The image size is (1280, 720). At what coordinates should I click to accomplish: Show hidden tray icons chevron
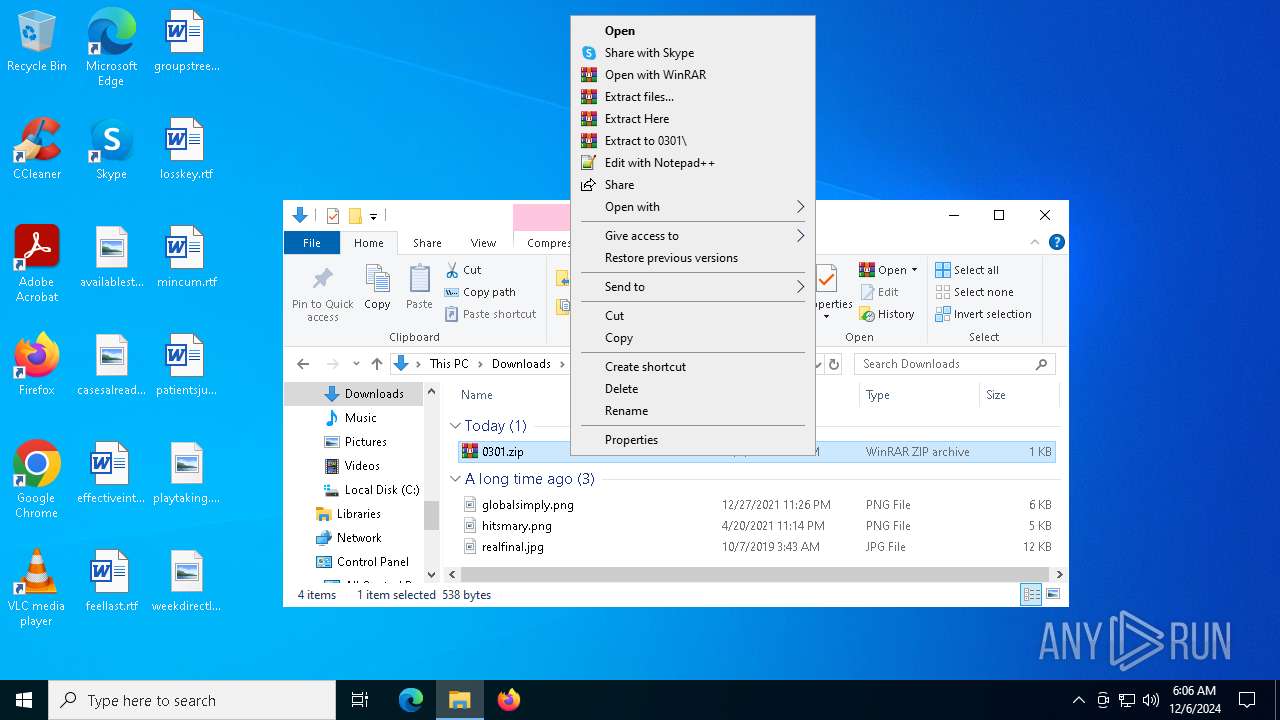coord(1078,700)
